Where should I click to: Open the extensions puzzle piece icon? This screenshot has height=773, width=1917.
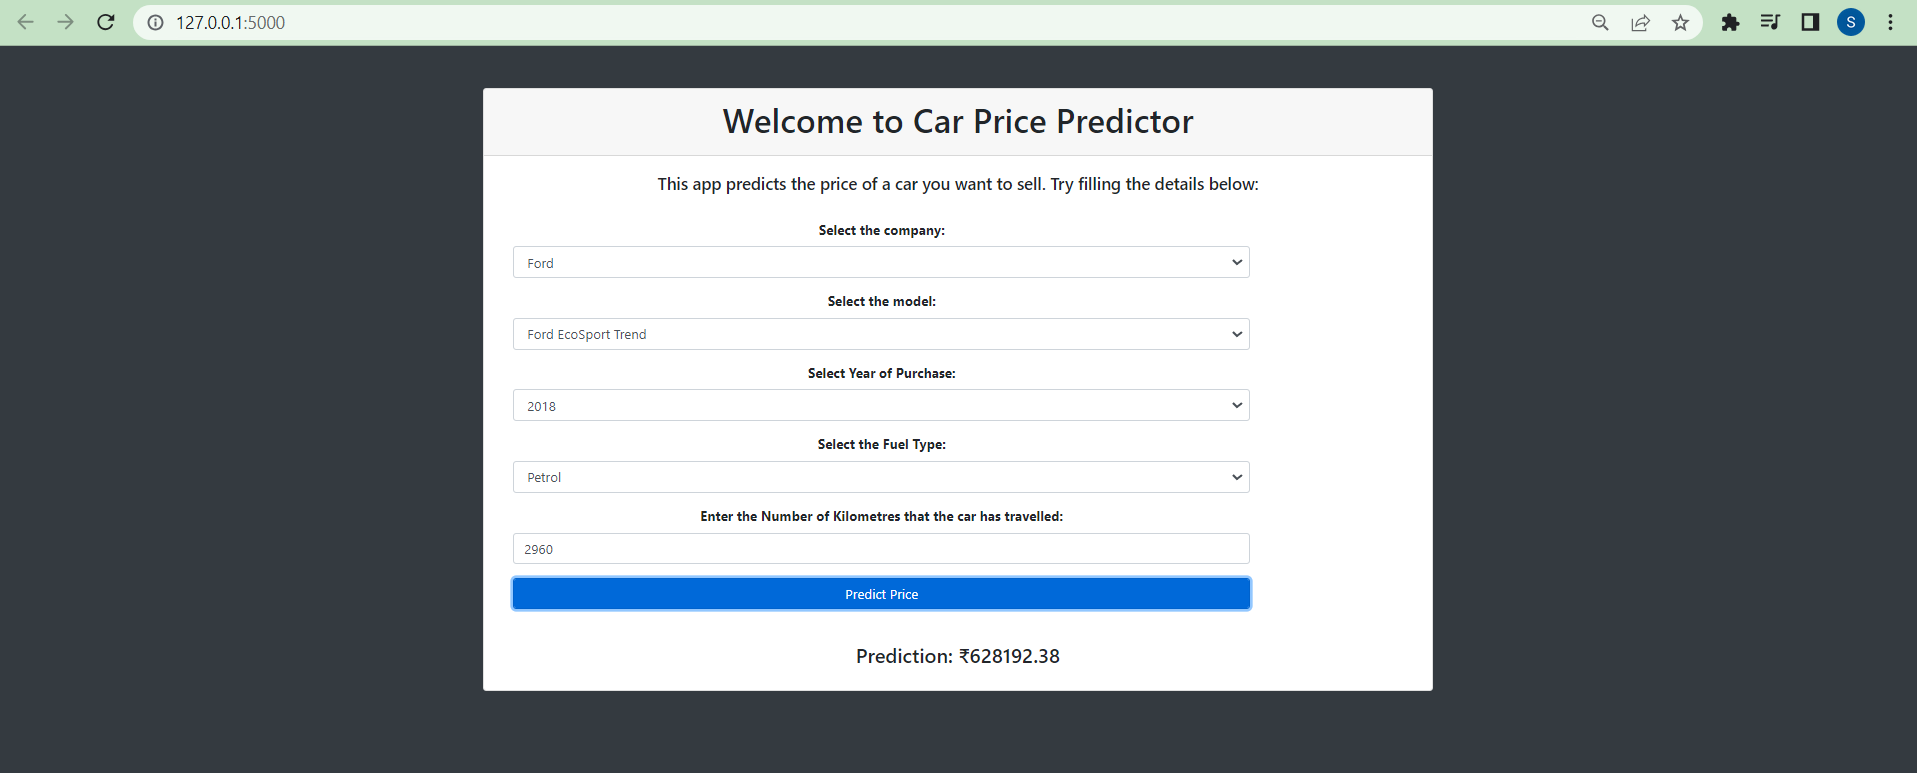coord(1730,22)
